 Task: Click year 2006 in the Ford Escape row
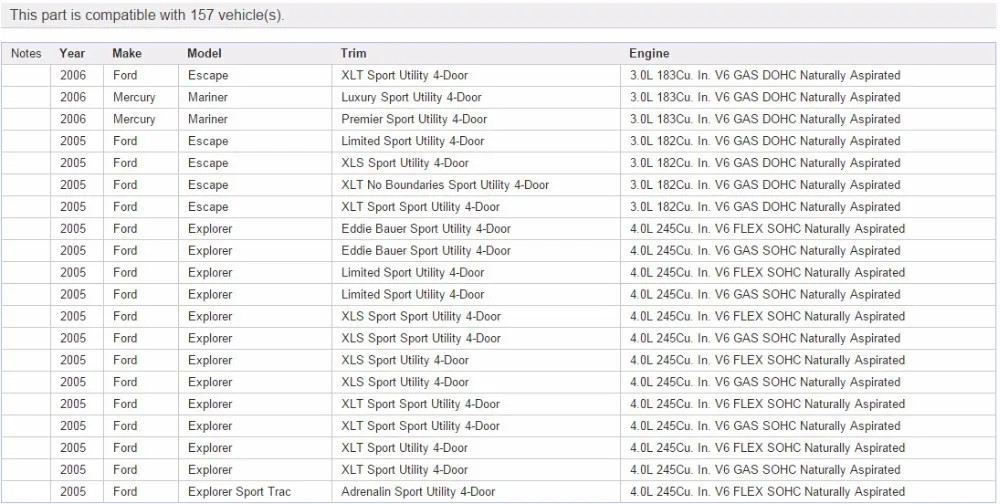click(73, 75)
